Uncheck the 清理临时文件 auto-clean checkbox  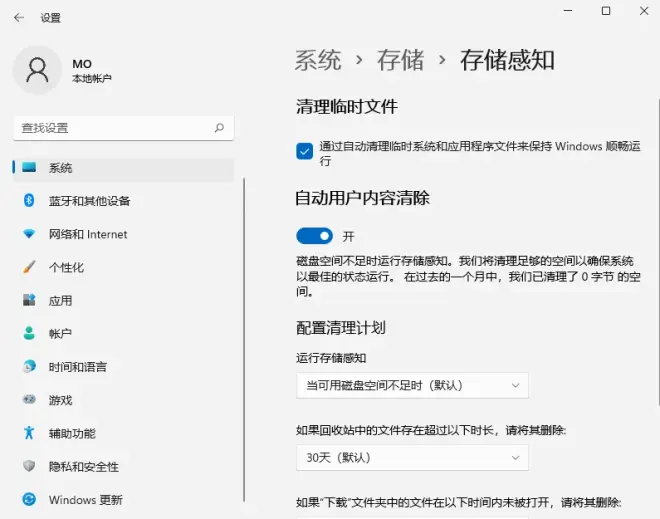304,151
